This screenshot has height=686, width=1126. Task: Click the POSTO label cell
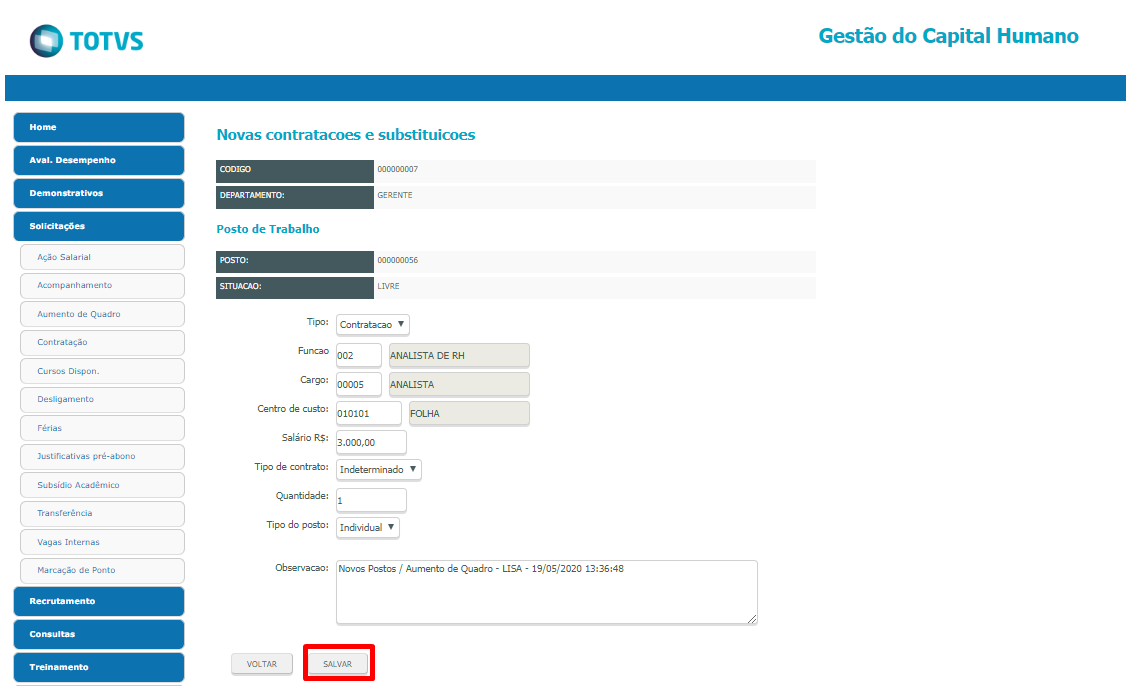pyautogui.click(x=294, y=261)
